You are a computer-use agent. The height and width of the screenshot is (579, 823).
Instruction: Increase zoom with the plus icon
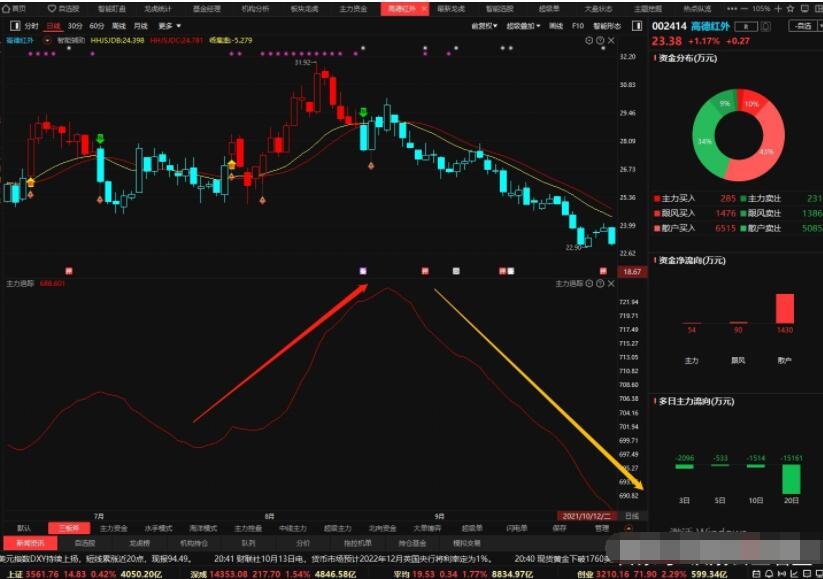778,8
